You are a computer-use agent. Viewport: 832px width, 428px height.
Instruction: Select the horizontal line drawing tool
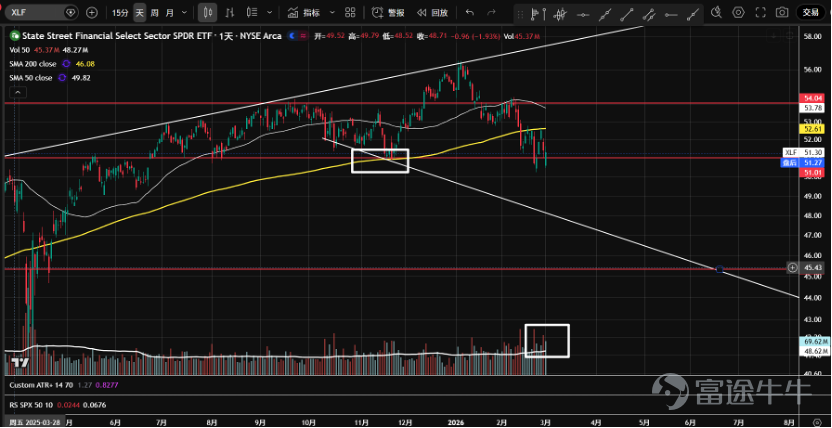[x=582, y=15]
